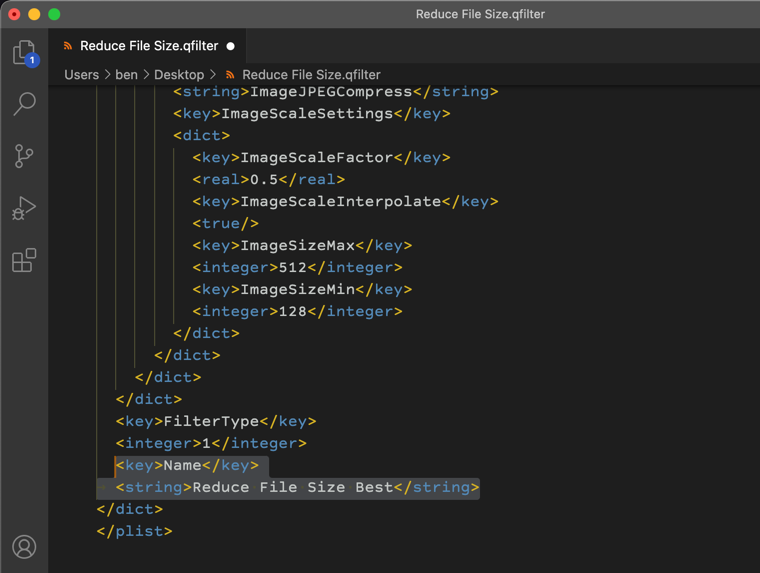Open the Explorer view in activity bar
Image resolution: width=760 pixels, height=573 pixels.
pyautogui.click(x=24, y=53)
